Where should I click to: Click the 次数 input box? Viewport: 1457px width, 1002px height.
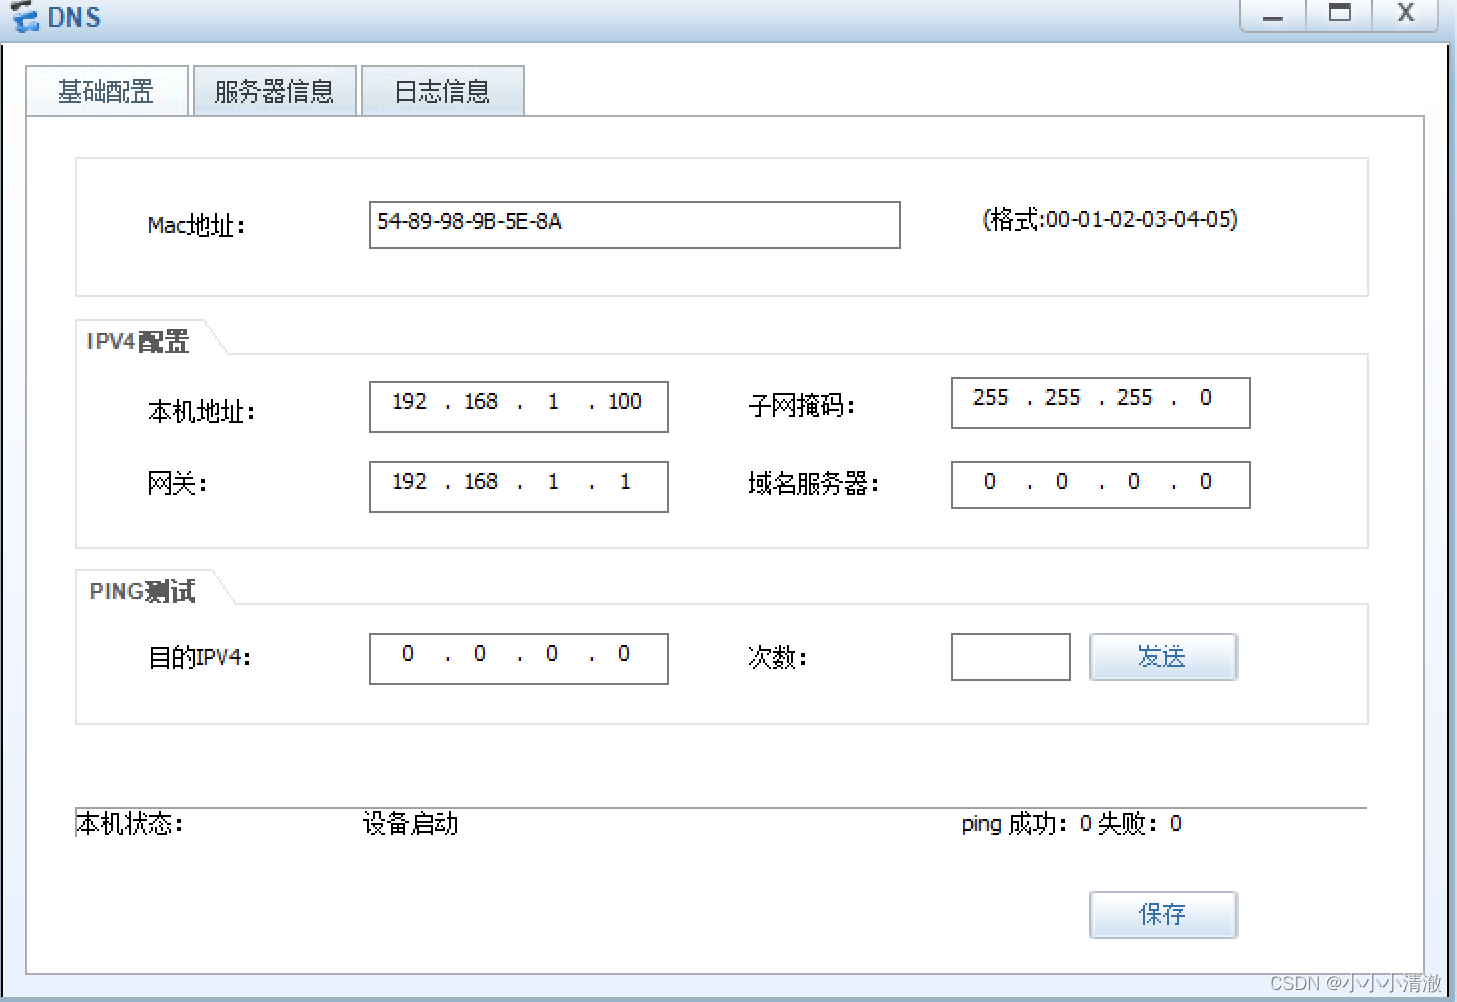click(x=1011, y=657)
